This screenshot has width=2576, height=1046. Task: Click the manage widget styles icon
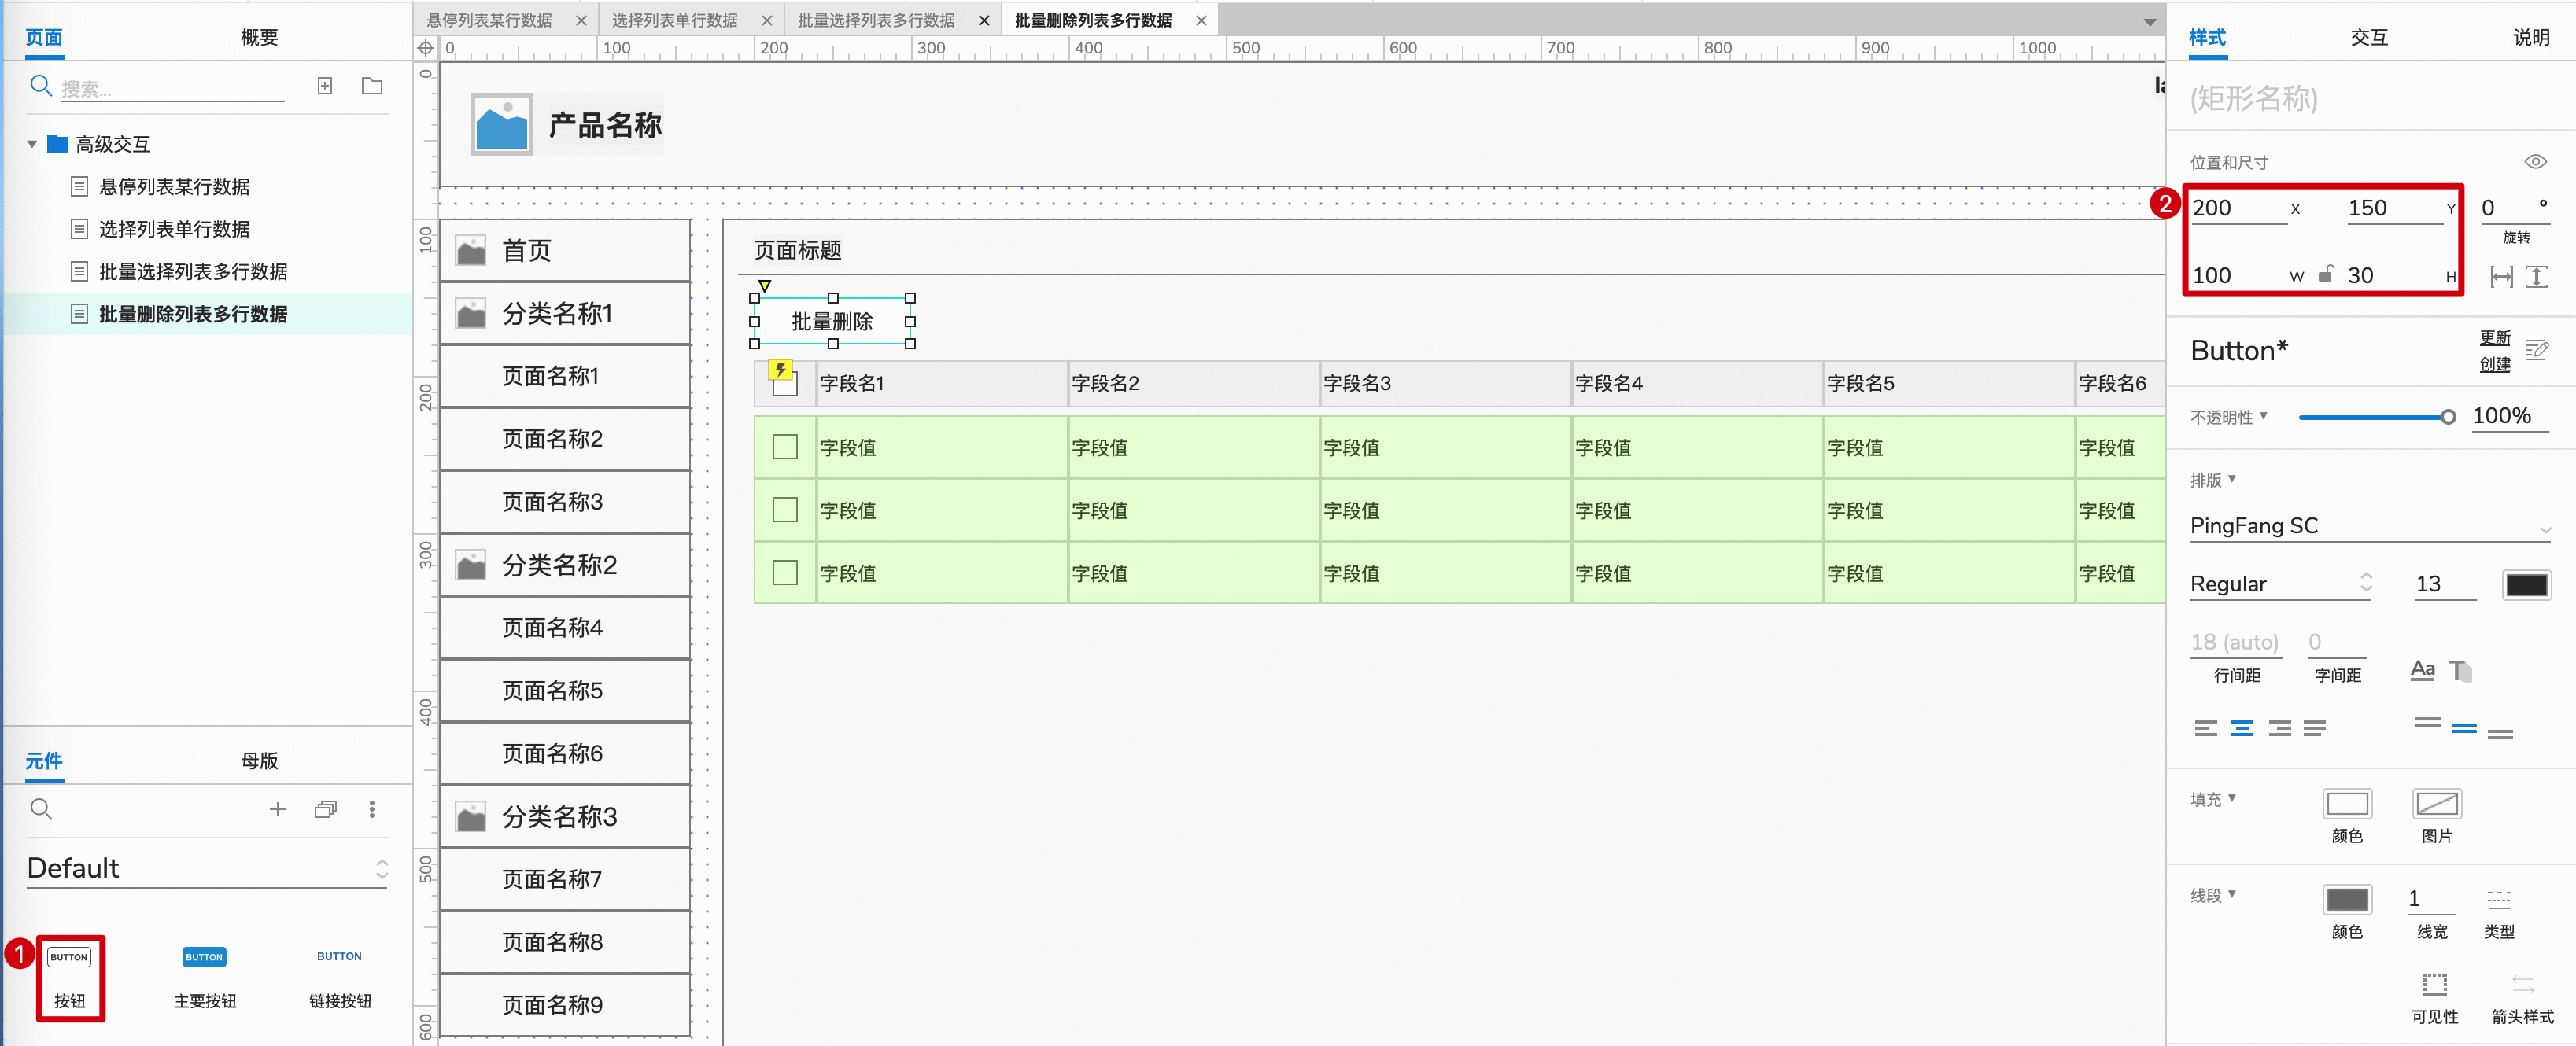coord(2537,350)
